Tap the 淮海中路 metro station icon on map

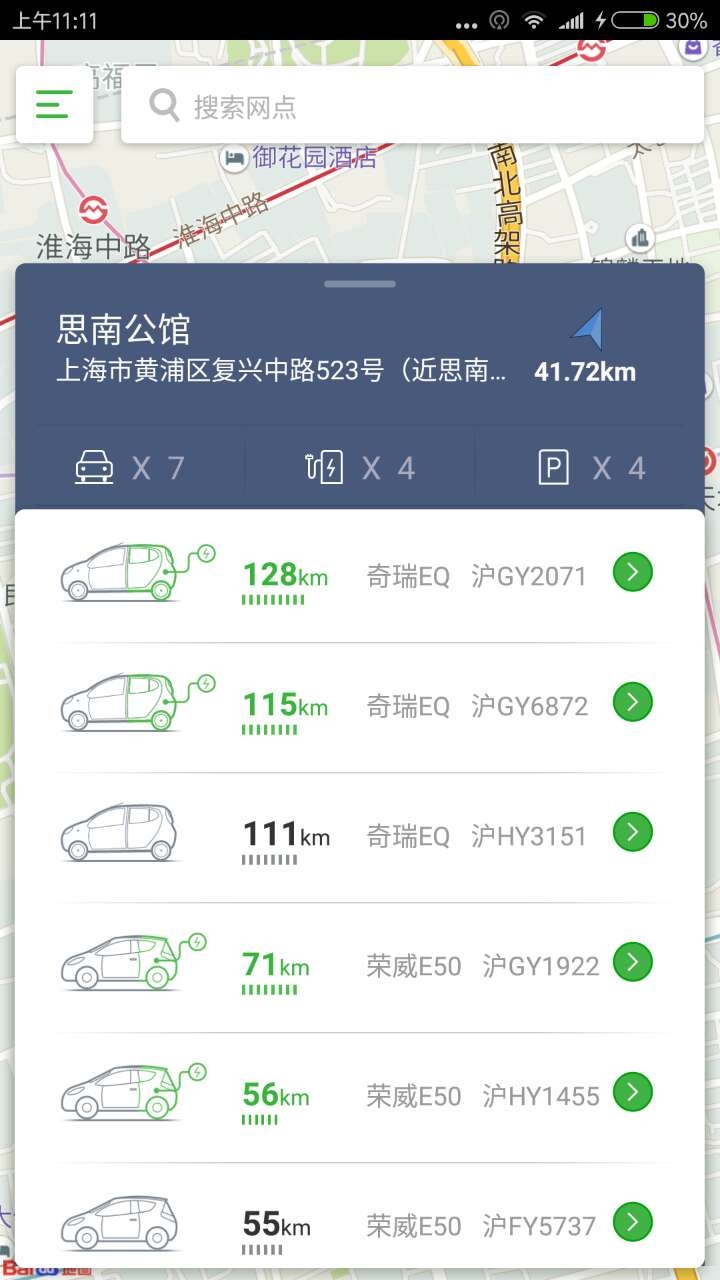[93, 209]
